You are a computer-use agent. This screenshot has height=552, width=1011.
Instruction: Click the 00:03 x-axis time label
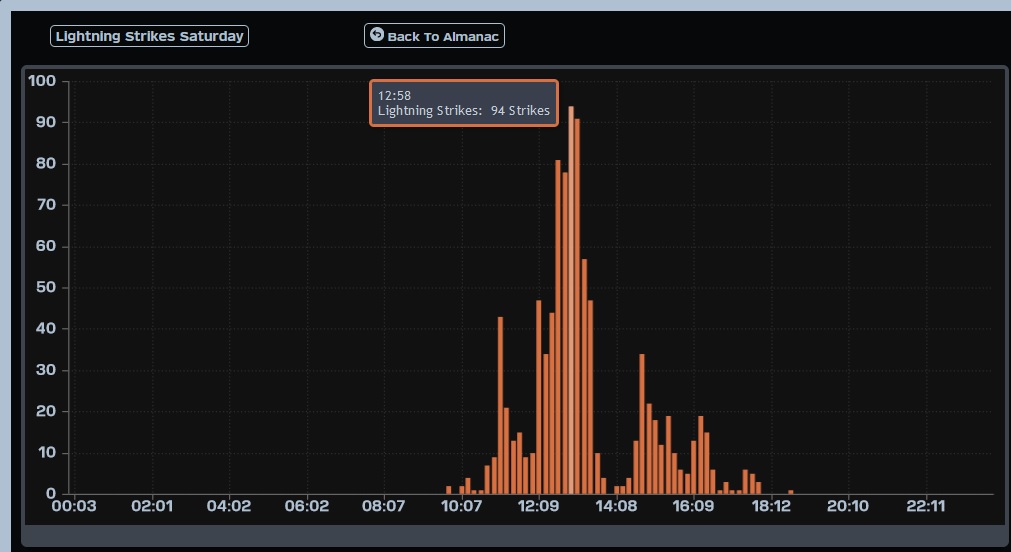(x=73, y=507)
